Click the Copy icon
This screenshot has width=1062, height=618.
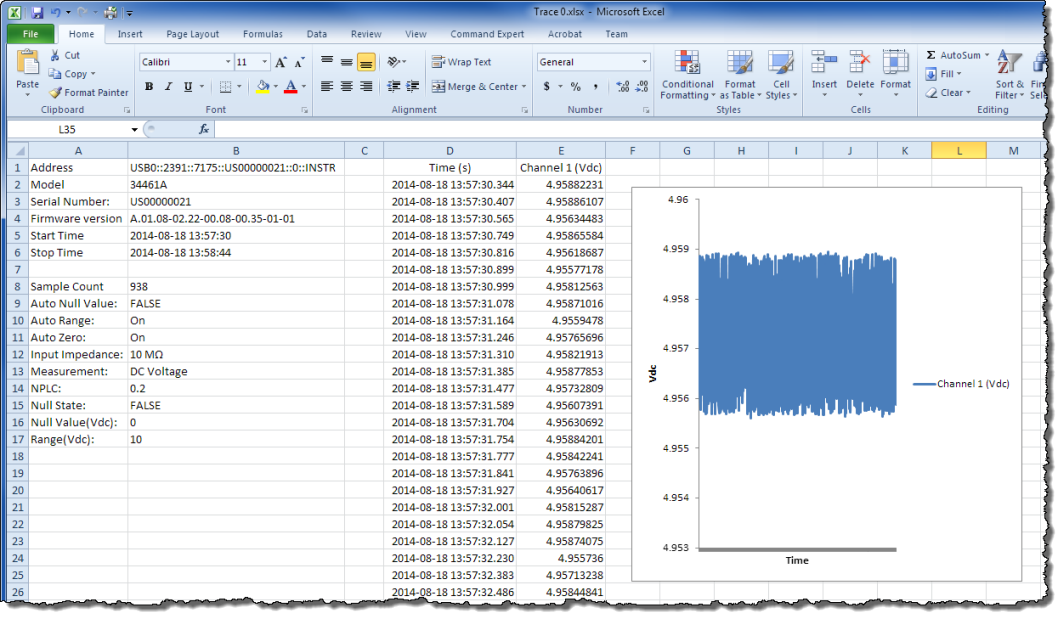tap(55, 73)
